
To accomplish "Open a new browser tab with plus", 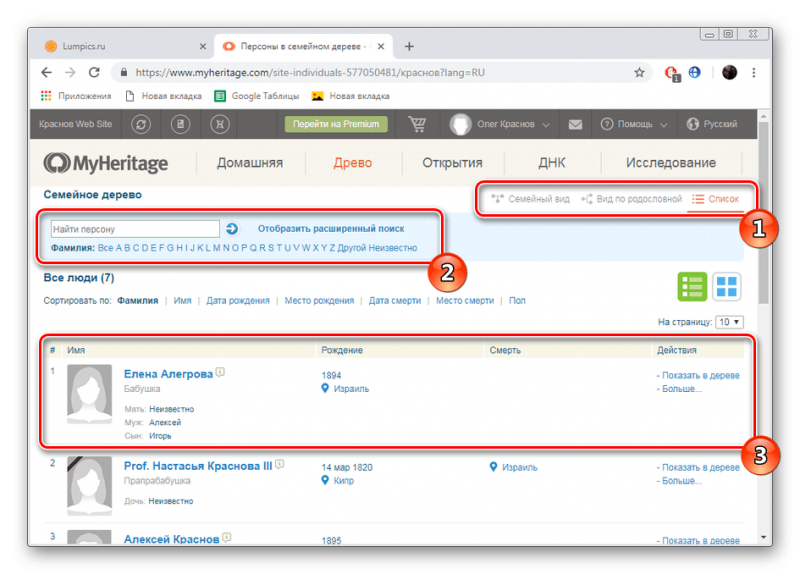I will click(409, 46).
